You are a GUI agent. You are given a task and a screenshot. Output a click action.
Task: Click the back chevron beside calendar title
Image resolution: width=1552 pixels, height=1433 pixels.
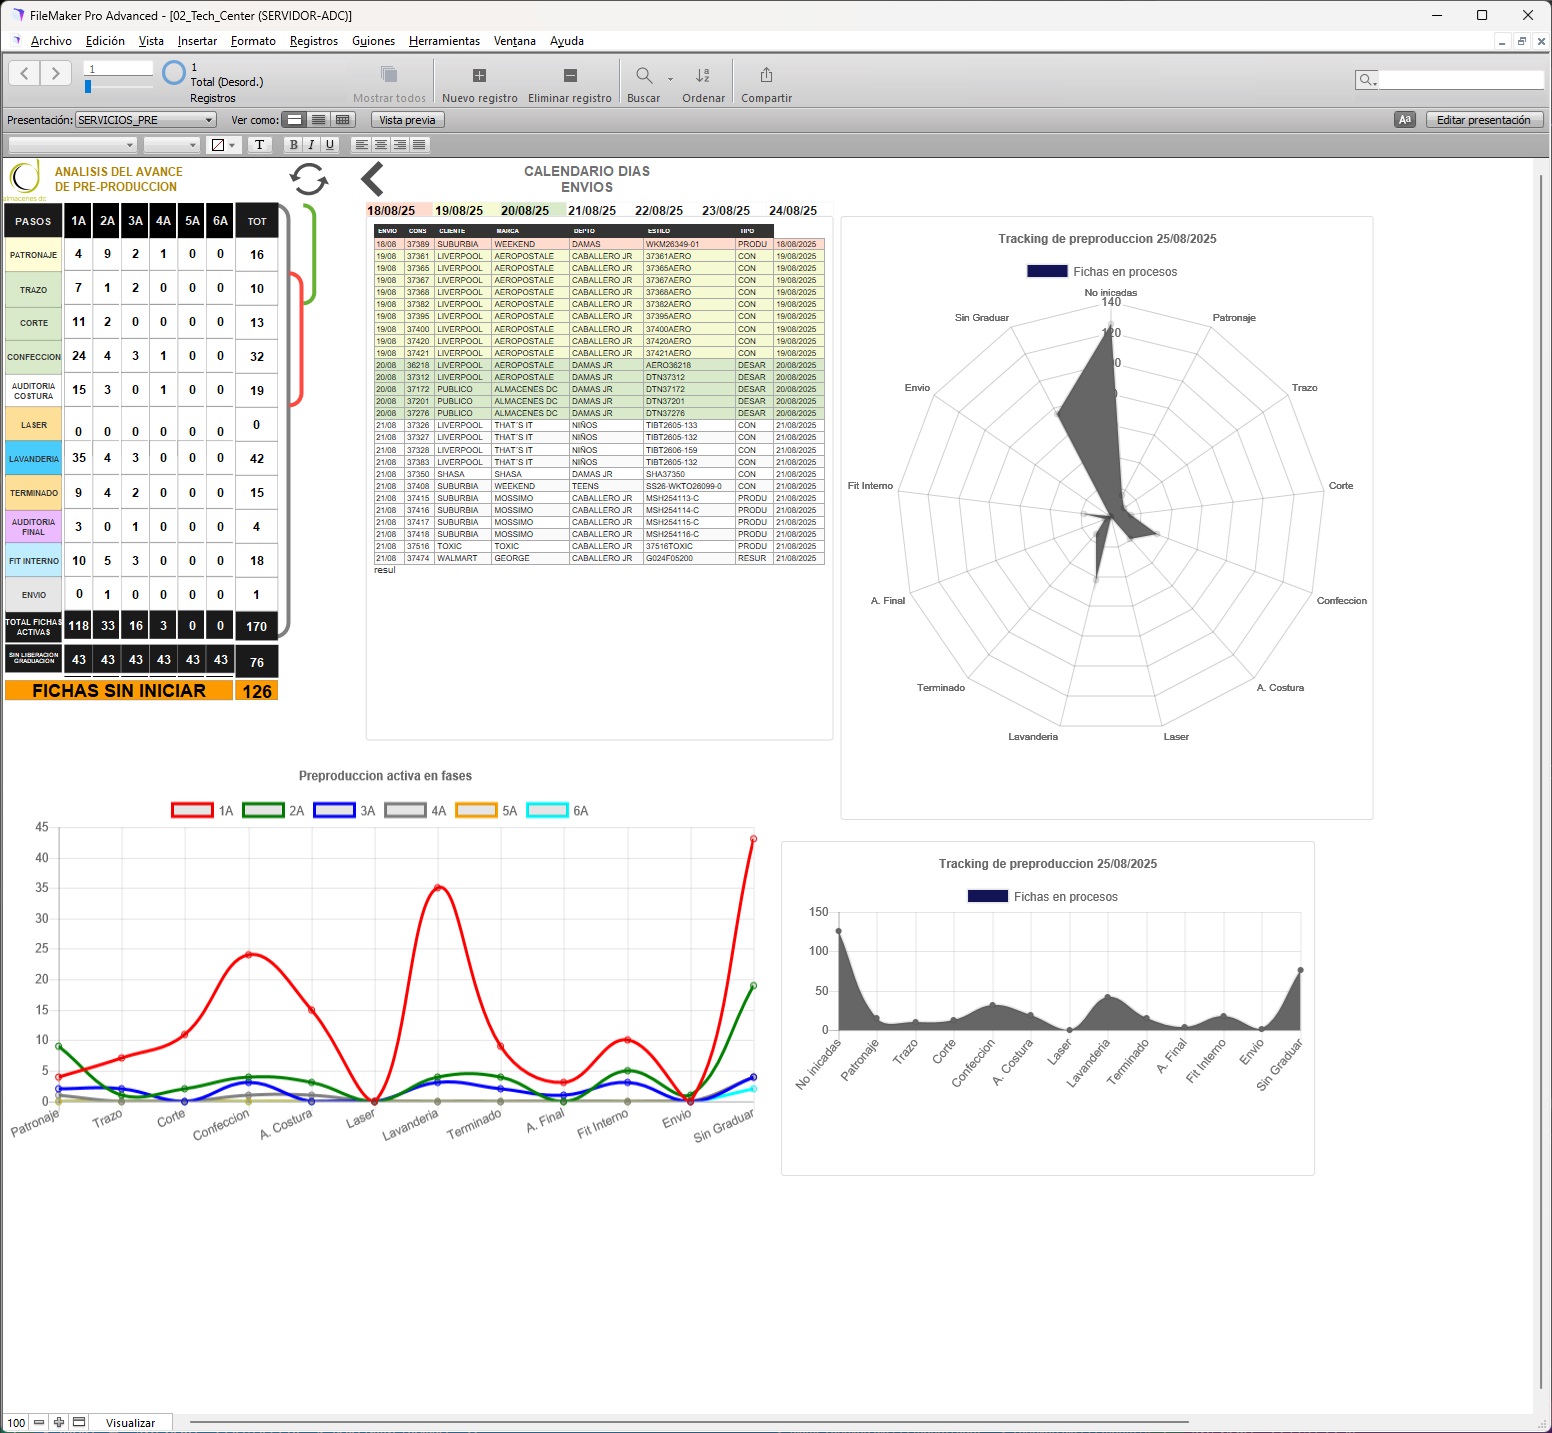coord(372,180)
